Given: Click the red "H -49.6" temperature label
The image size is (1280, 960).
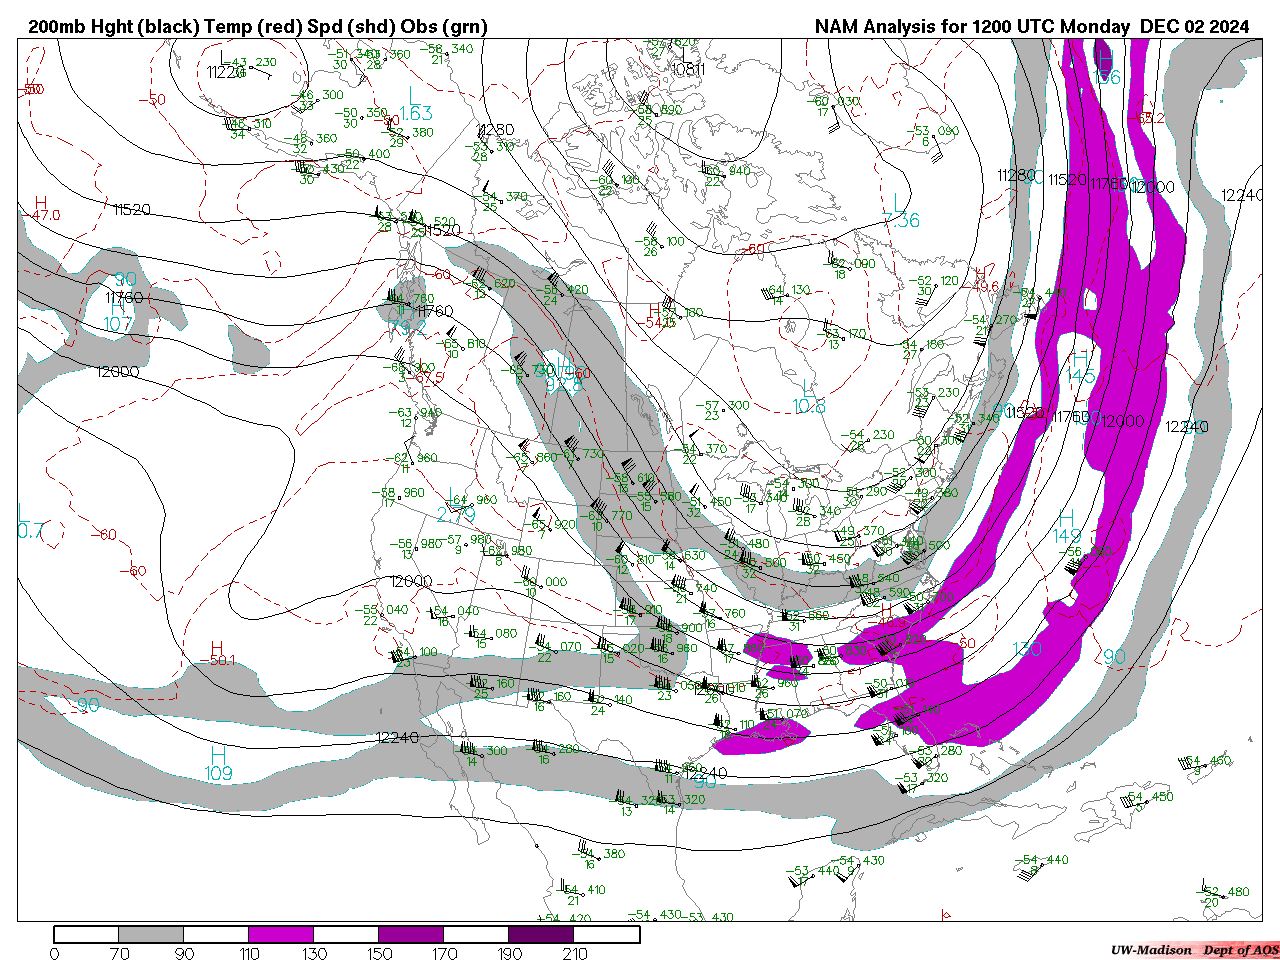Looking at the screenshot, I should tap(981, 280).
